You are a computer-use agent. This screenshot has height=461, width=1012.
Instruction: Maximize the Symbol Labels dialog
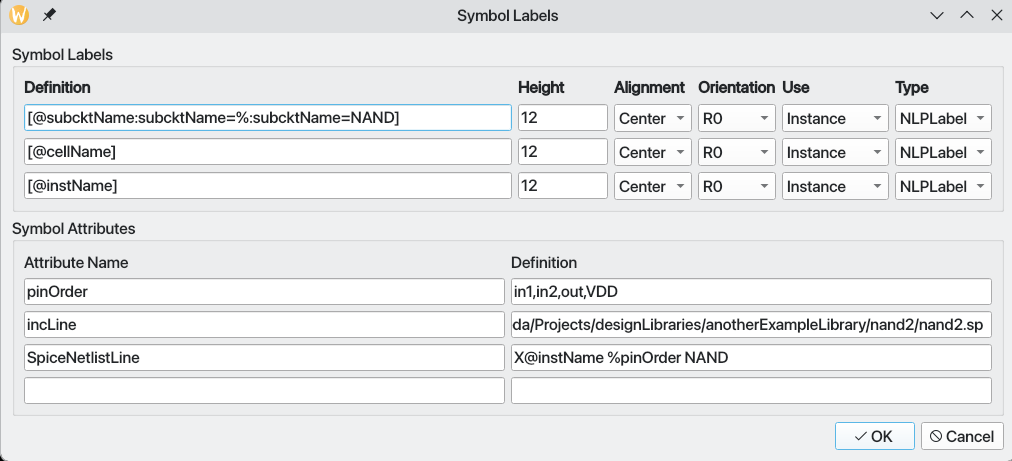[966, 15]
